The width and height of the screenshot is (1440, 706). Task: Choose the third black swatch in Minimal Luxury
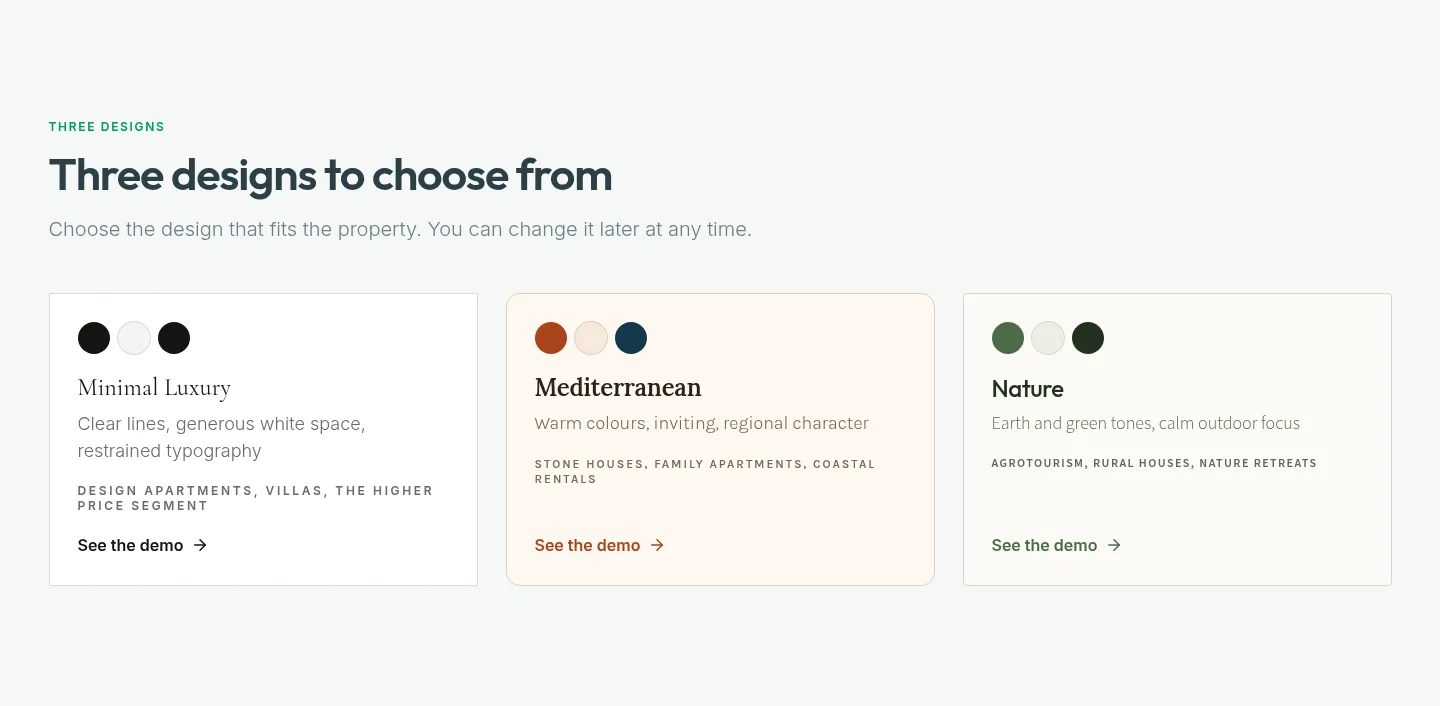click(x=174, y=338)
